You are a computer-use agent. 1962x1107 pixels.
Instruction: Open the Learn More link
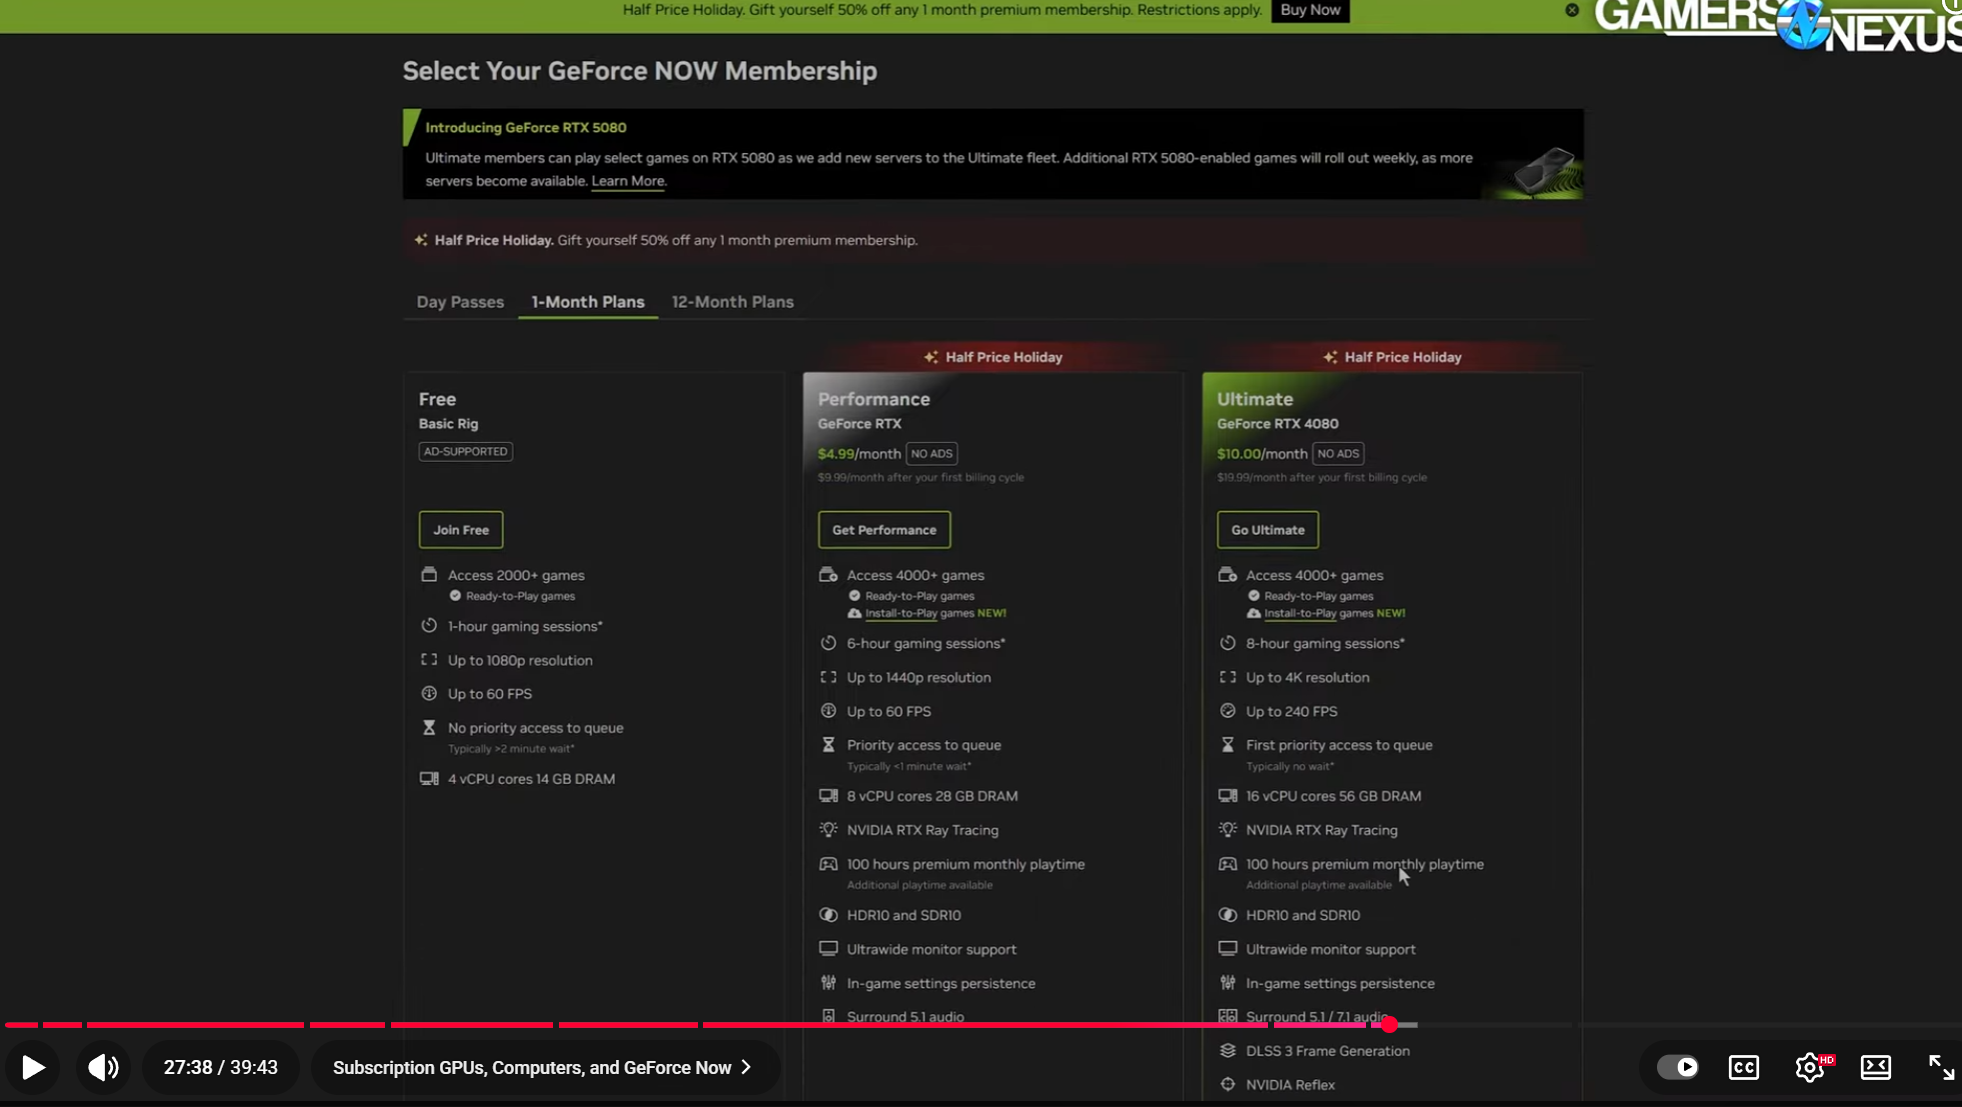(627, 181)
